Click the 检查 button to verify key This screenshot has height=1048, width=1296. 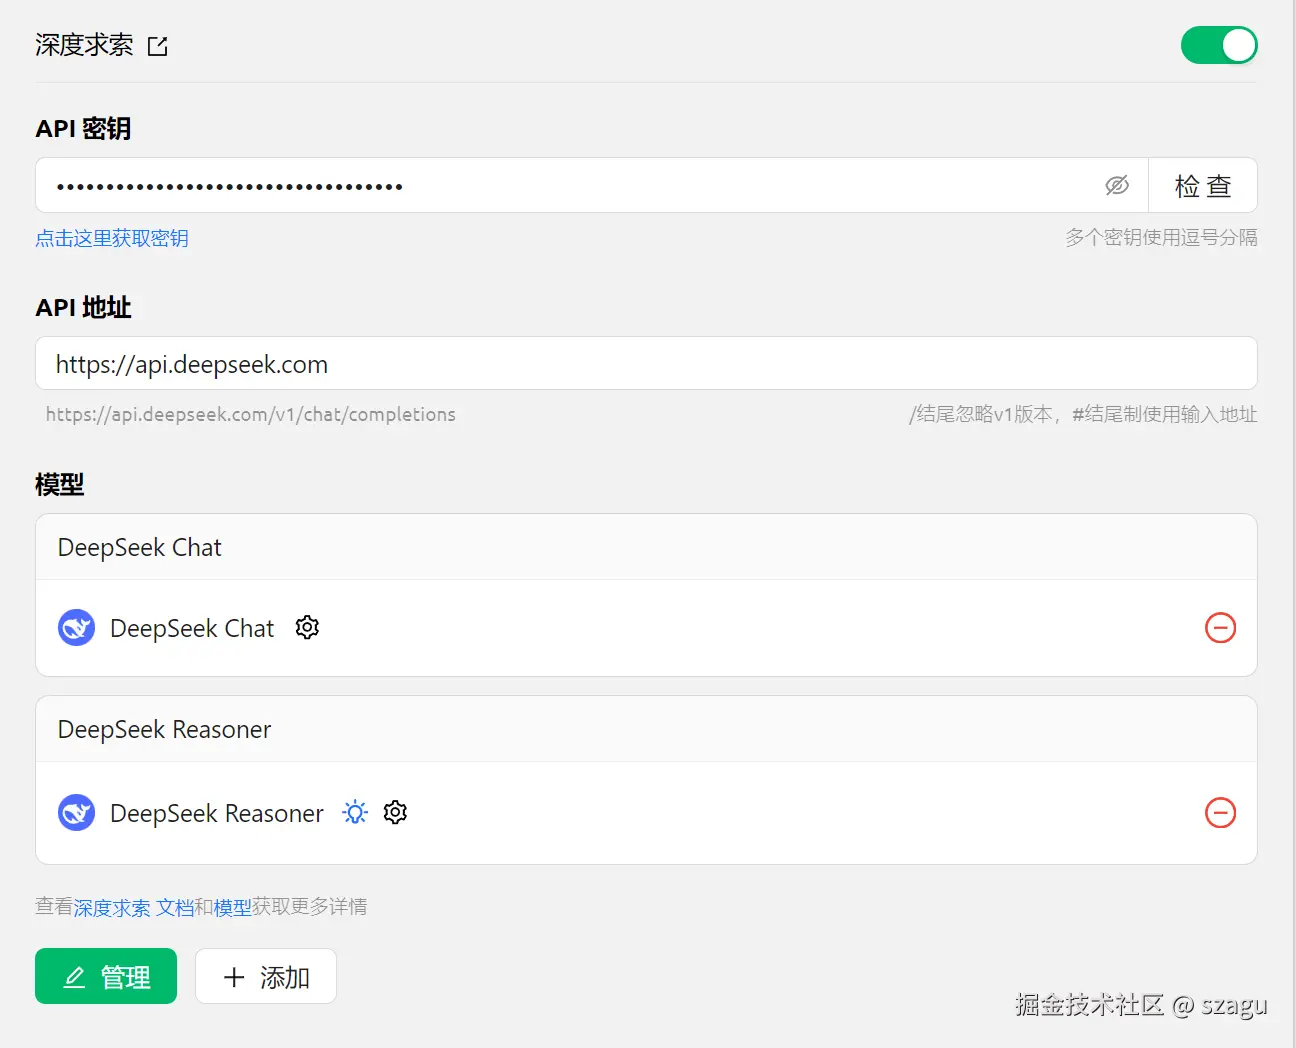[x=1203, y=185]
